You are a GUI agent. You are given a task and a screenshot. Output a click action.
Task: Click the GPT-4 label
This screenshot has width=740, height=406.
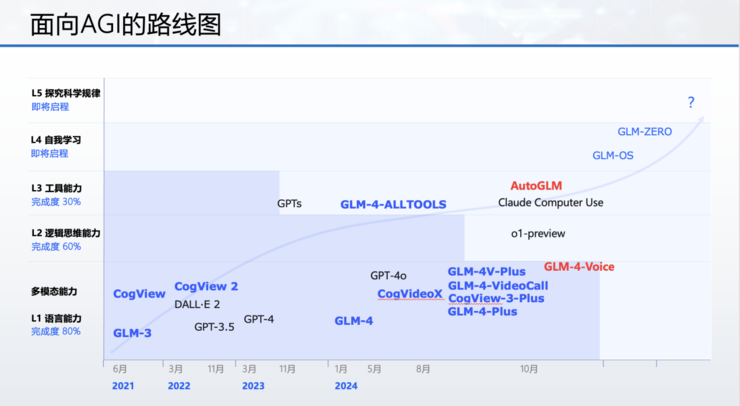click(259, 319)
